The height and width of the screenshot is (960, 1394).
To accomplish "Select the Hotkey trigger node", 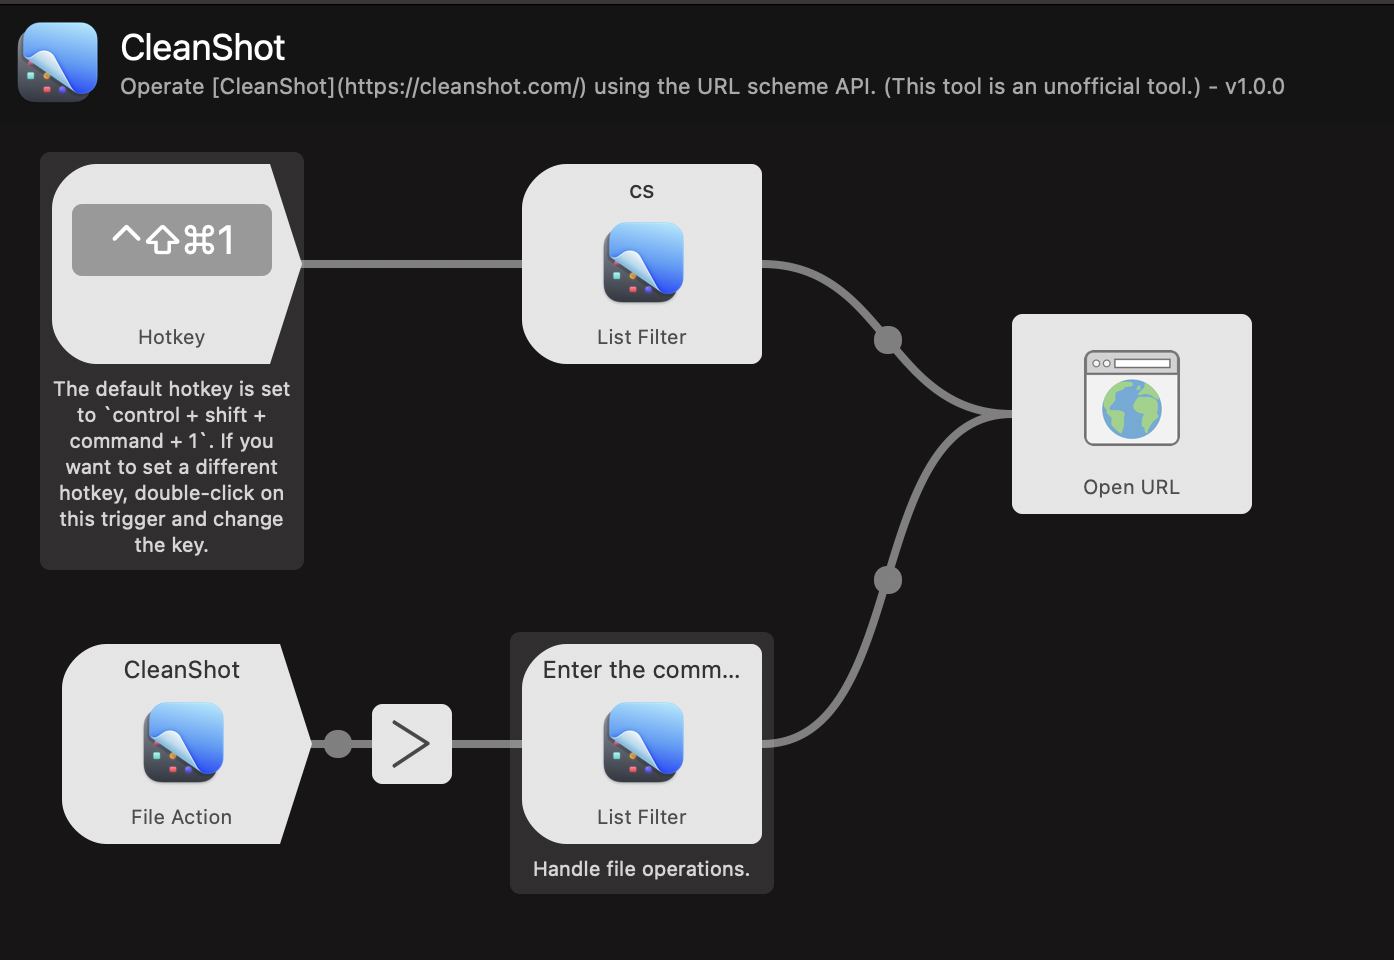I will tap(176, 264).
